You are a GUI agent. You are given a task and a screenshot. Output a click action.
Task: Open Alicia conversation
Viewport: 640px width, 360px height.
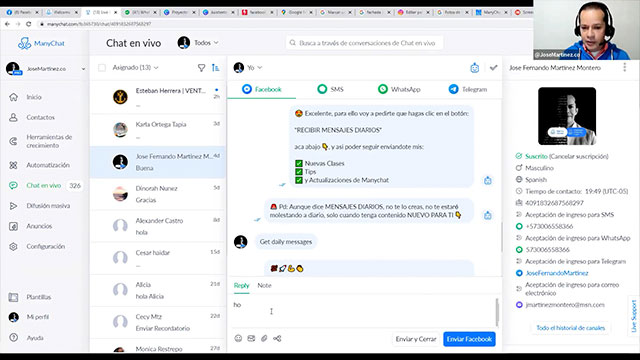coord(158,291)
